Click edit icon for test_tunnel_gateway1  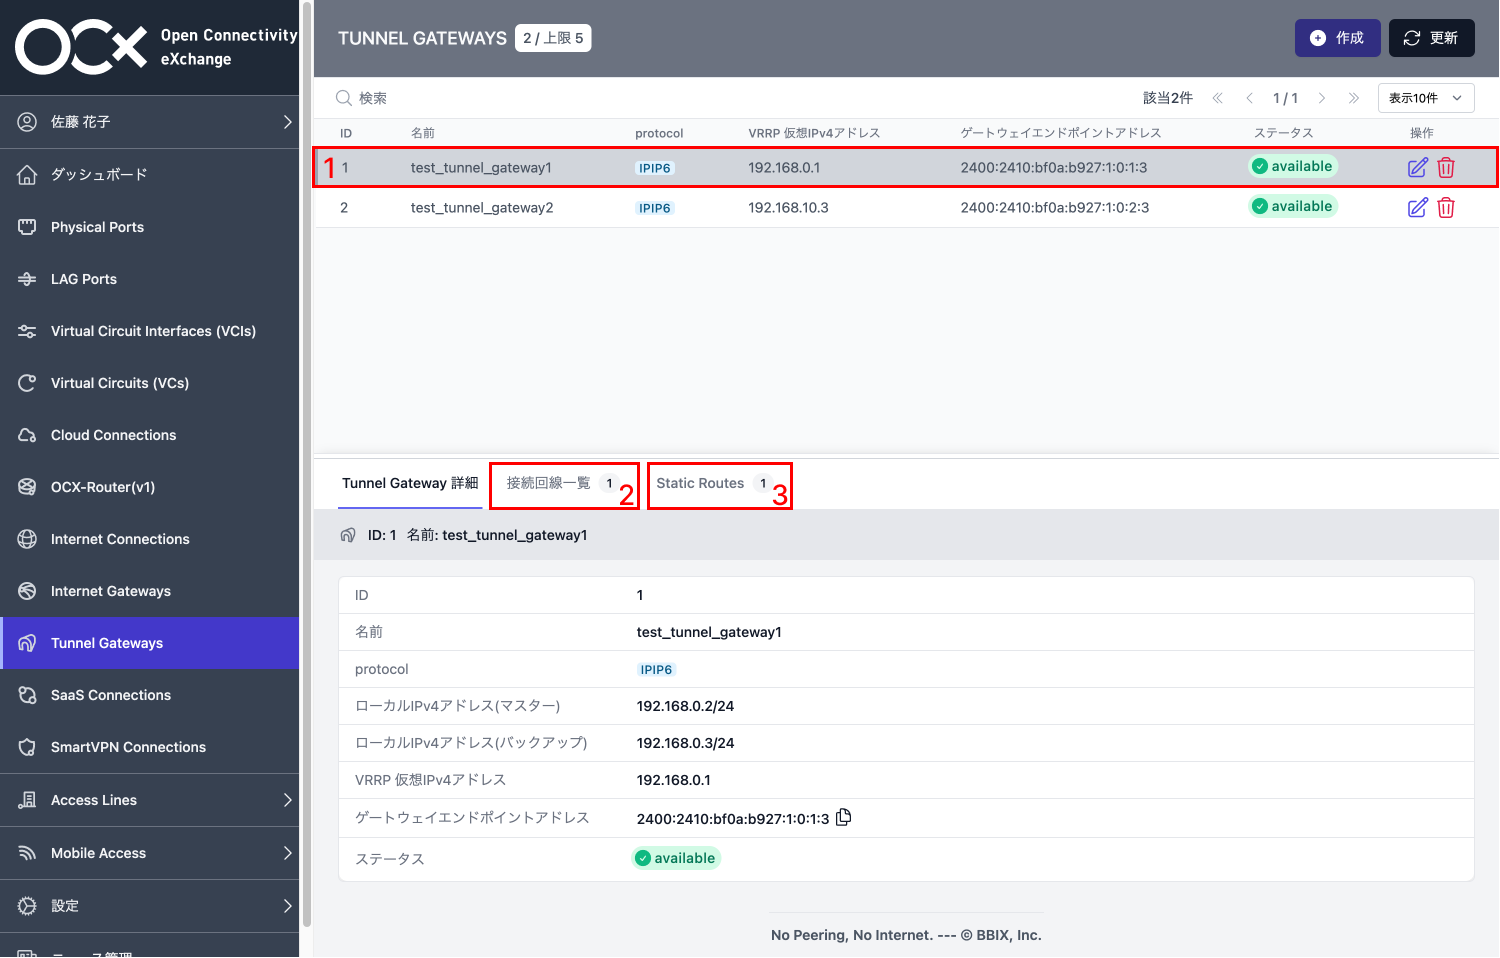[x=1417, y=168]
